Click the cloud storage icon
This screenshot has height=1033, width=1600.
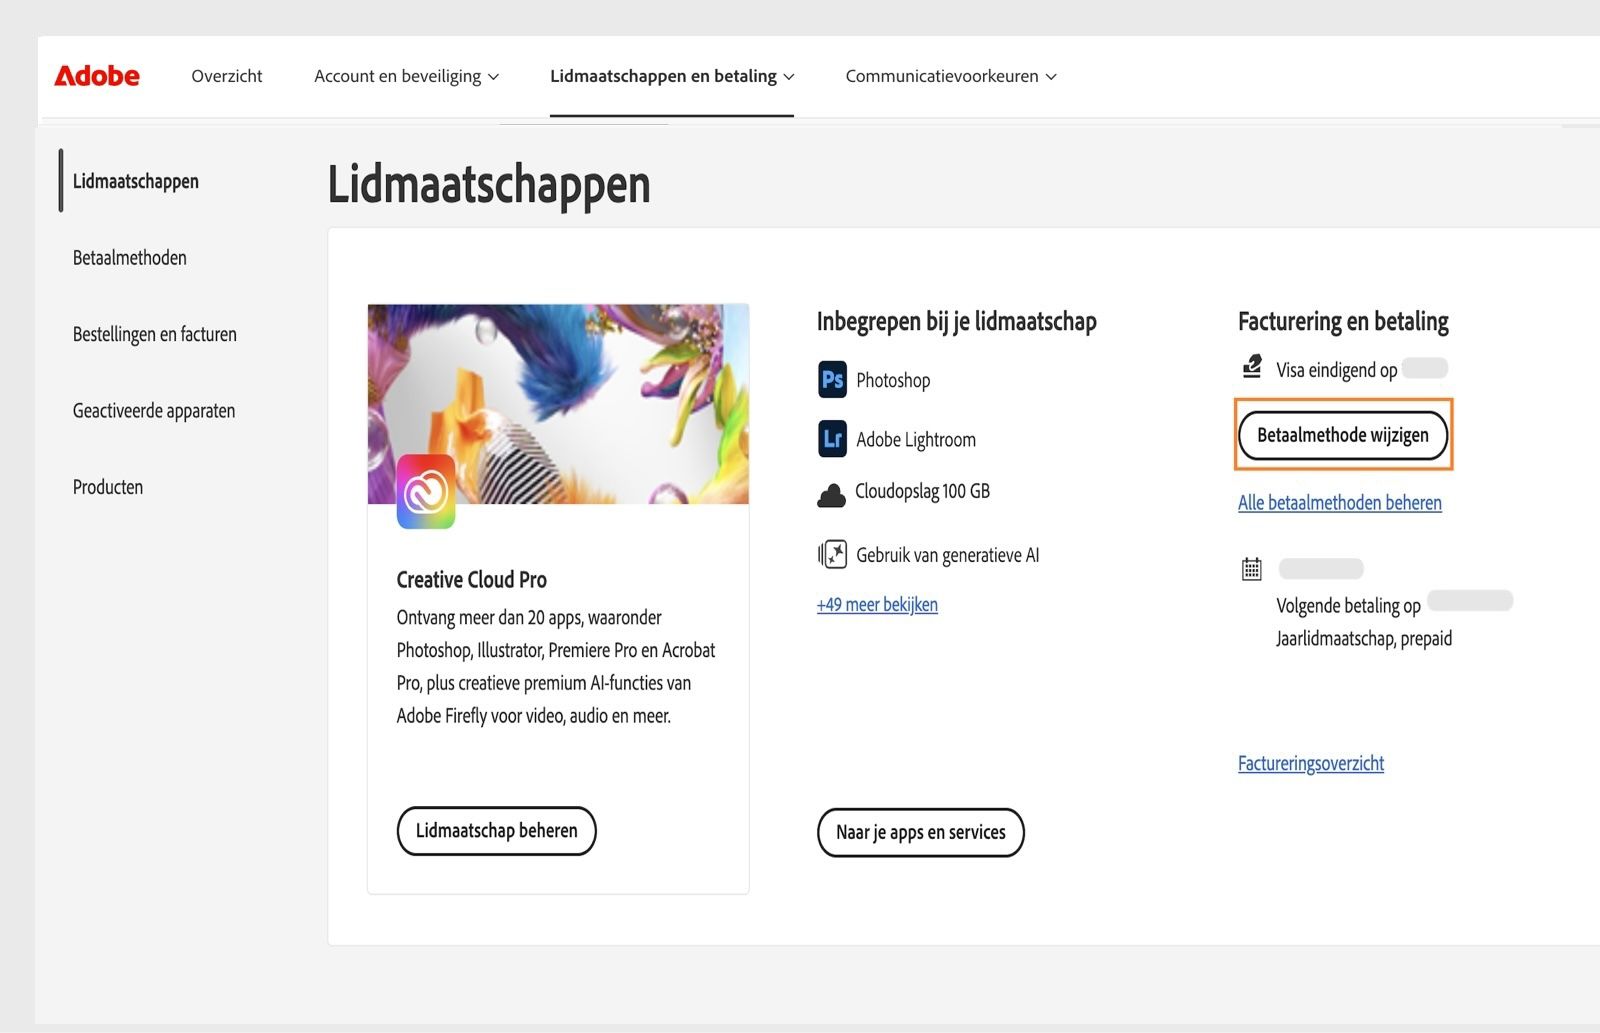tap(831, 495)
